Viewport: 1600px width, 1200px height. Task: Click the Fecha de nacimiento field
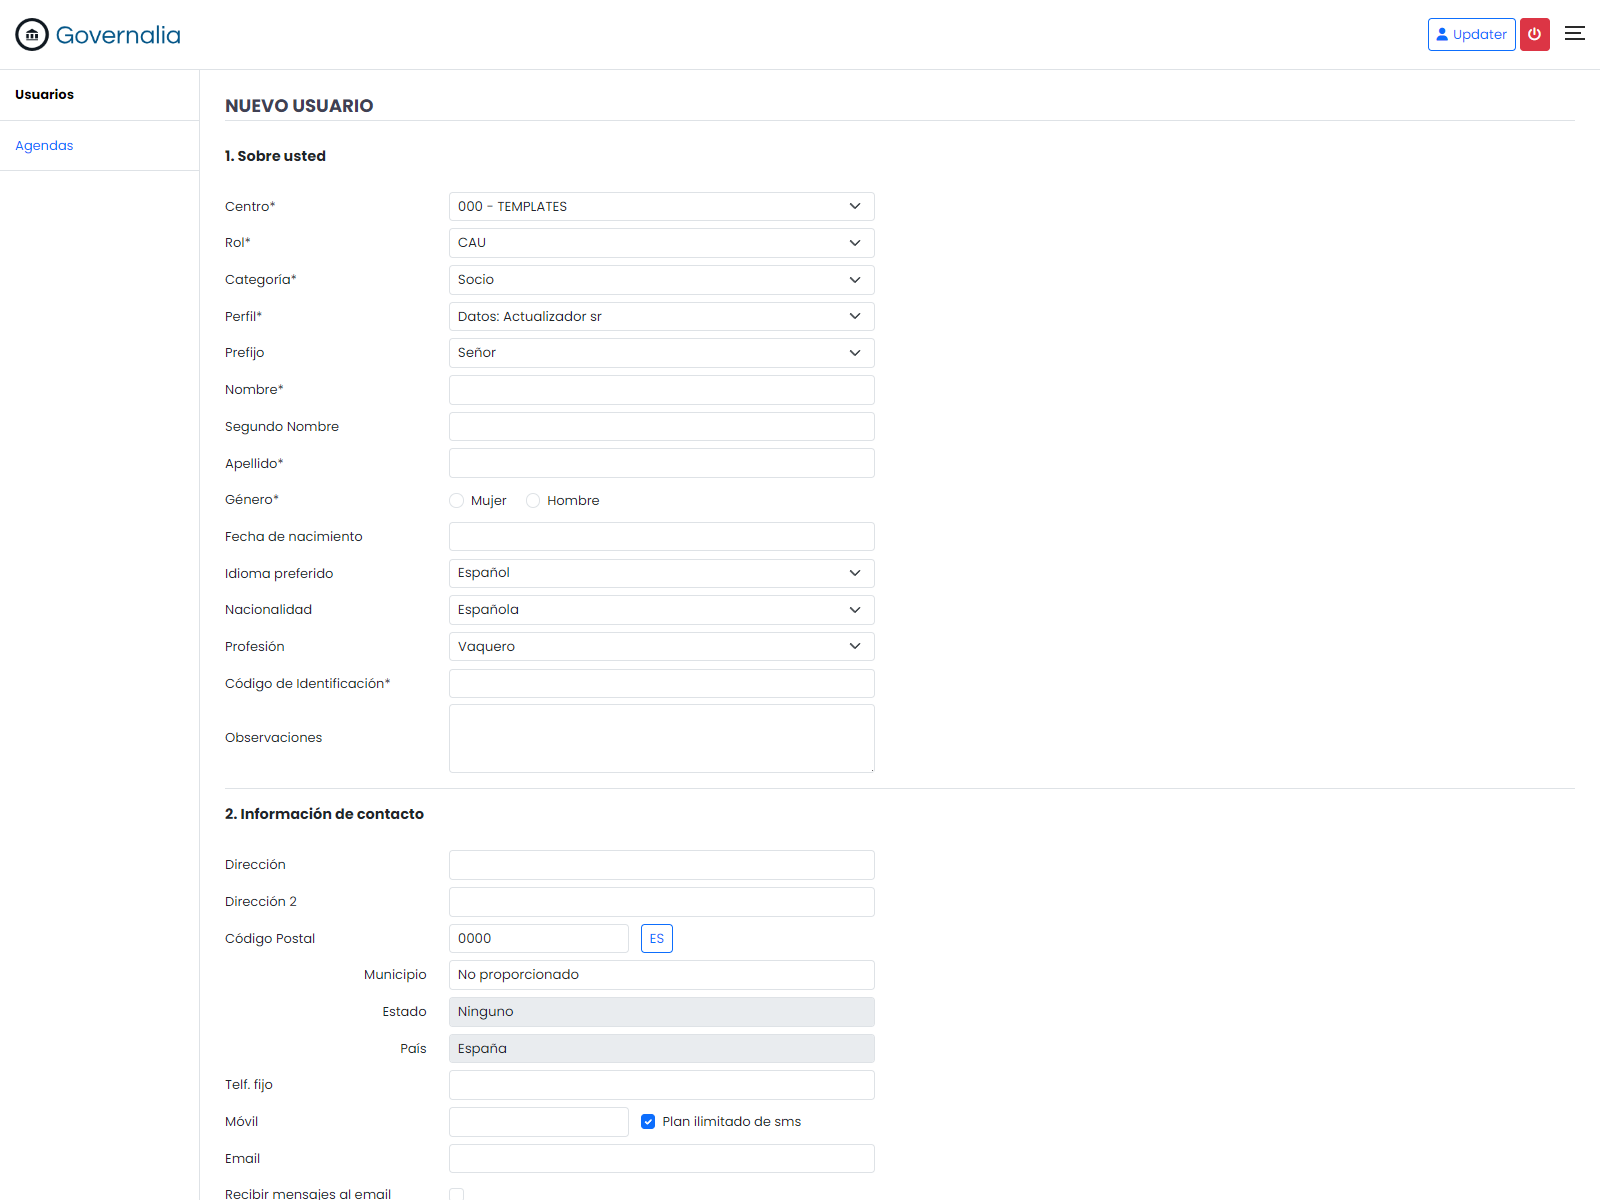pos(661,536)
